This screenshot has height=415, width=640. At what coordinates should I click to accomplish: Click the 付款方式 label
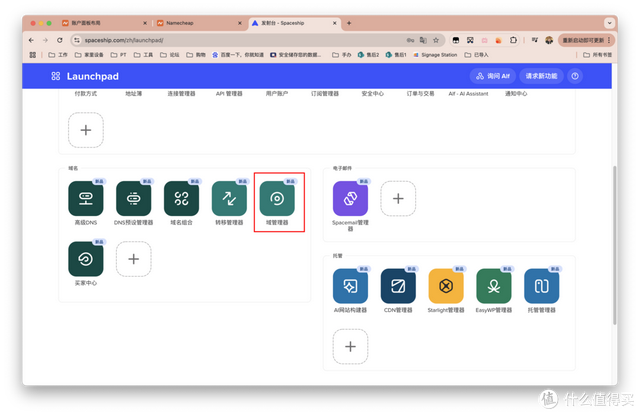[x=86, y=93]
